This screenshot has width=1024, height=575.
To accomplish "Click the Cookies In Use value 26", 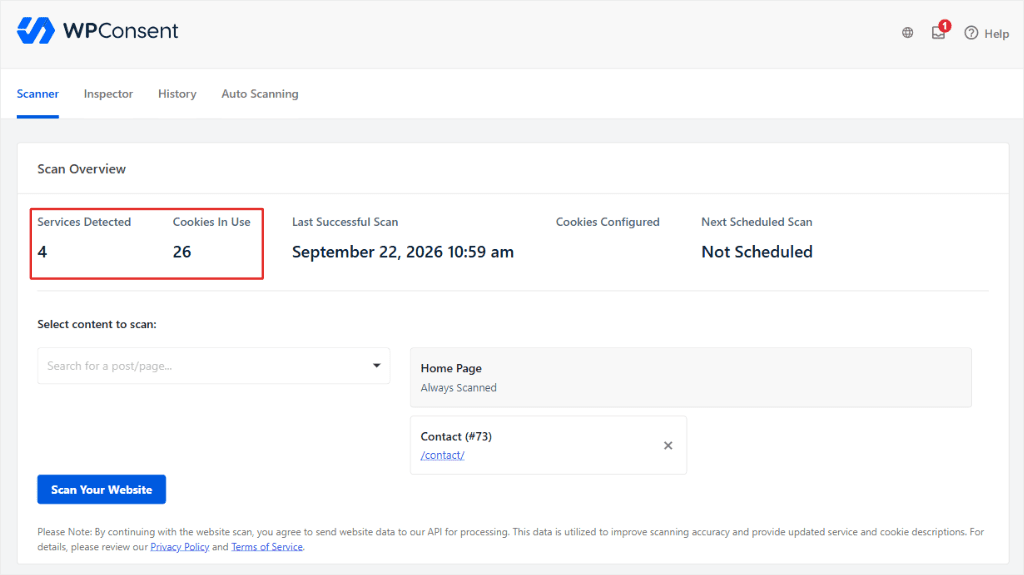I will coord(182,252).
